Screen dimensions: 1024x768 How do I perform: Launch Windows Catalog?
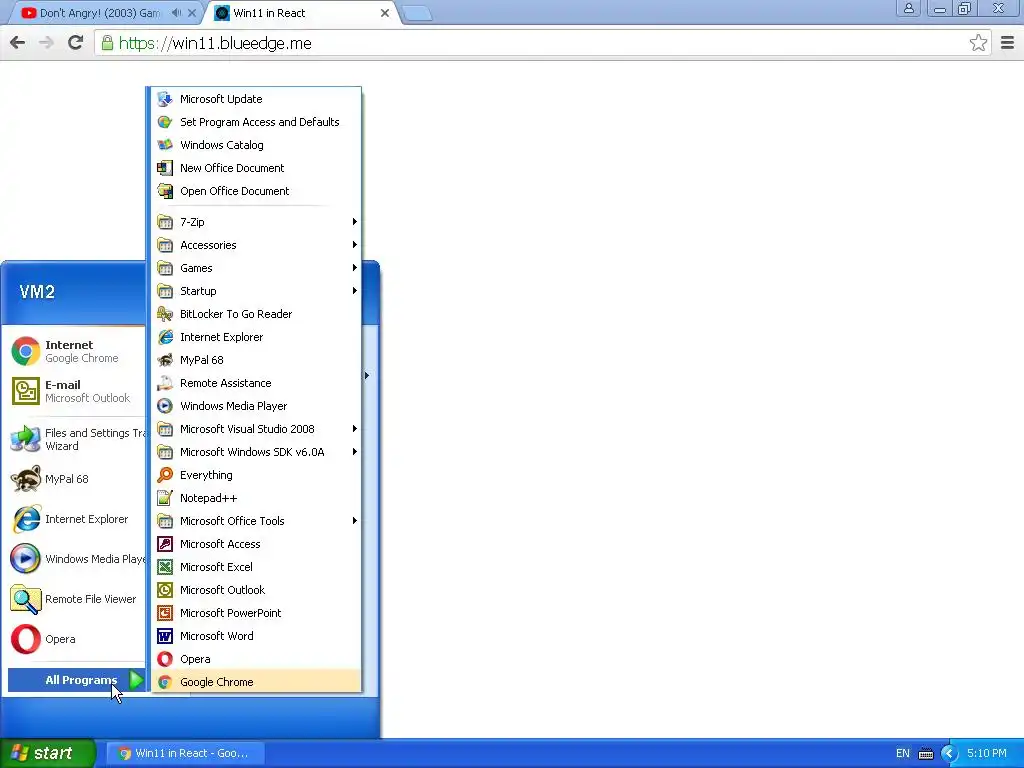(256, 145)
